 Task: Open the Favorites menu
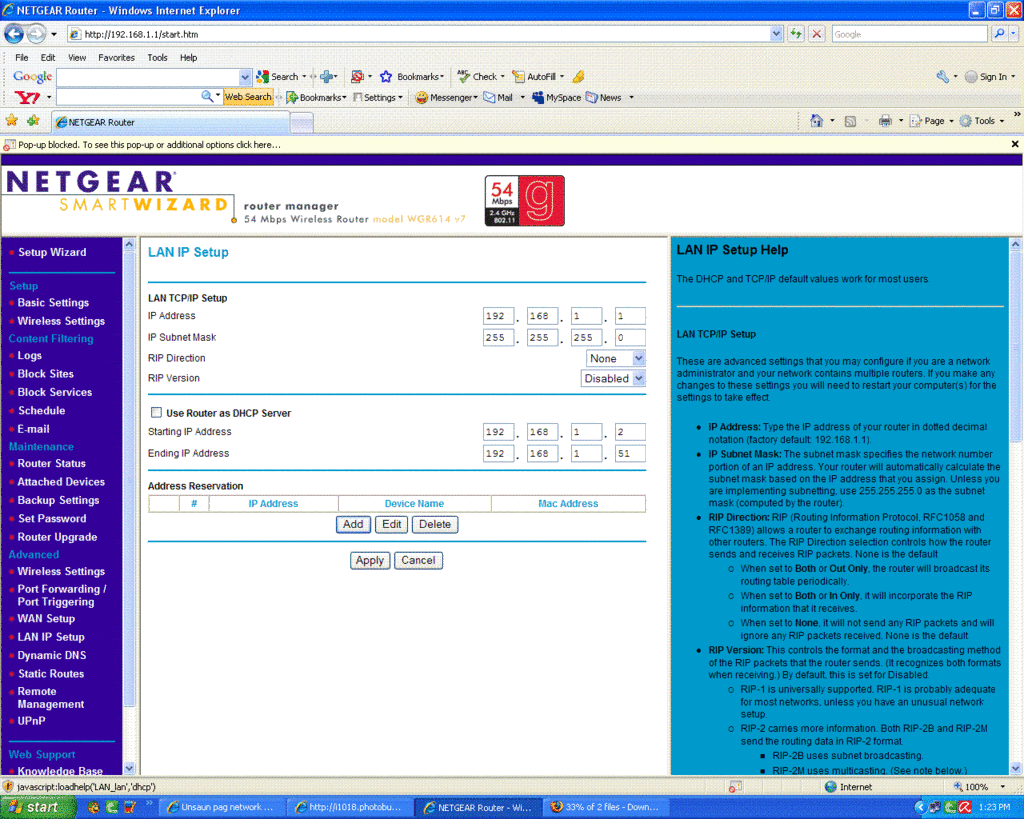tap(116, 57)
